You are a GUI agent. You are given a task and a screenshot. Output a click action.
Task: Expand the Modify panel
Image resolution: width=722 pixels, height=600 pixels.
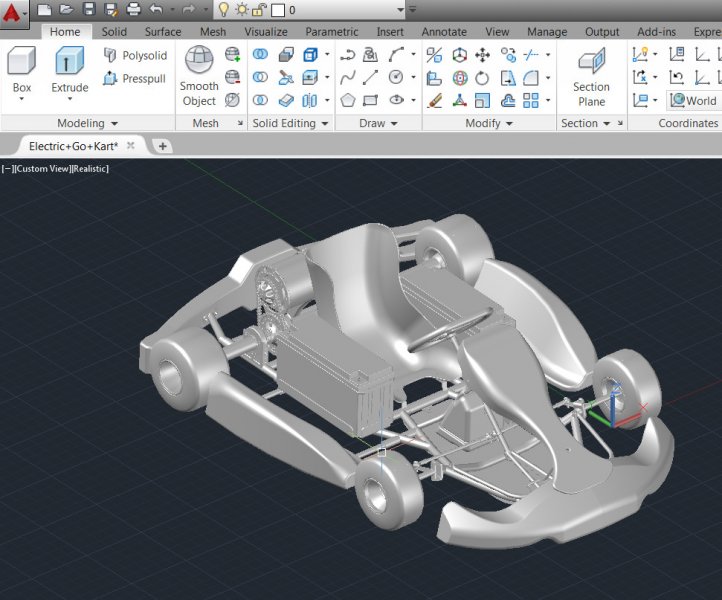tap(489, 123)
